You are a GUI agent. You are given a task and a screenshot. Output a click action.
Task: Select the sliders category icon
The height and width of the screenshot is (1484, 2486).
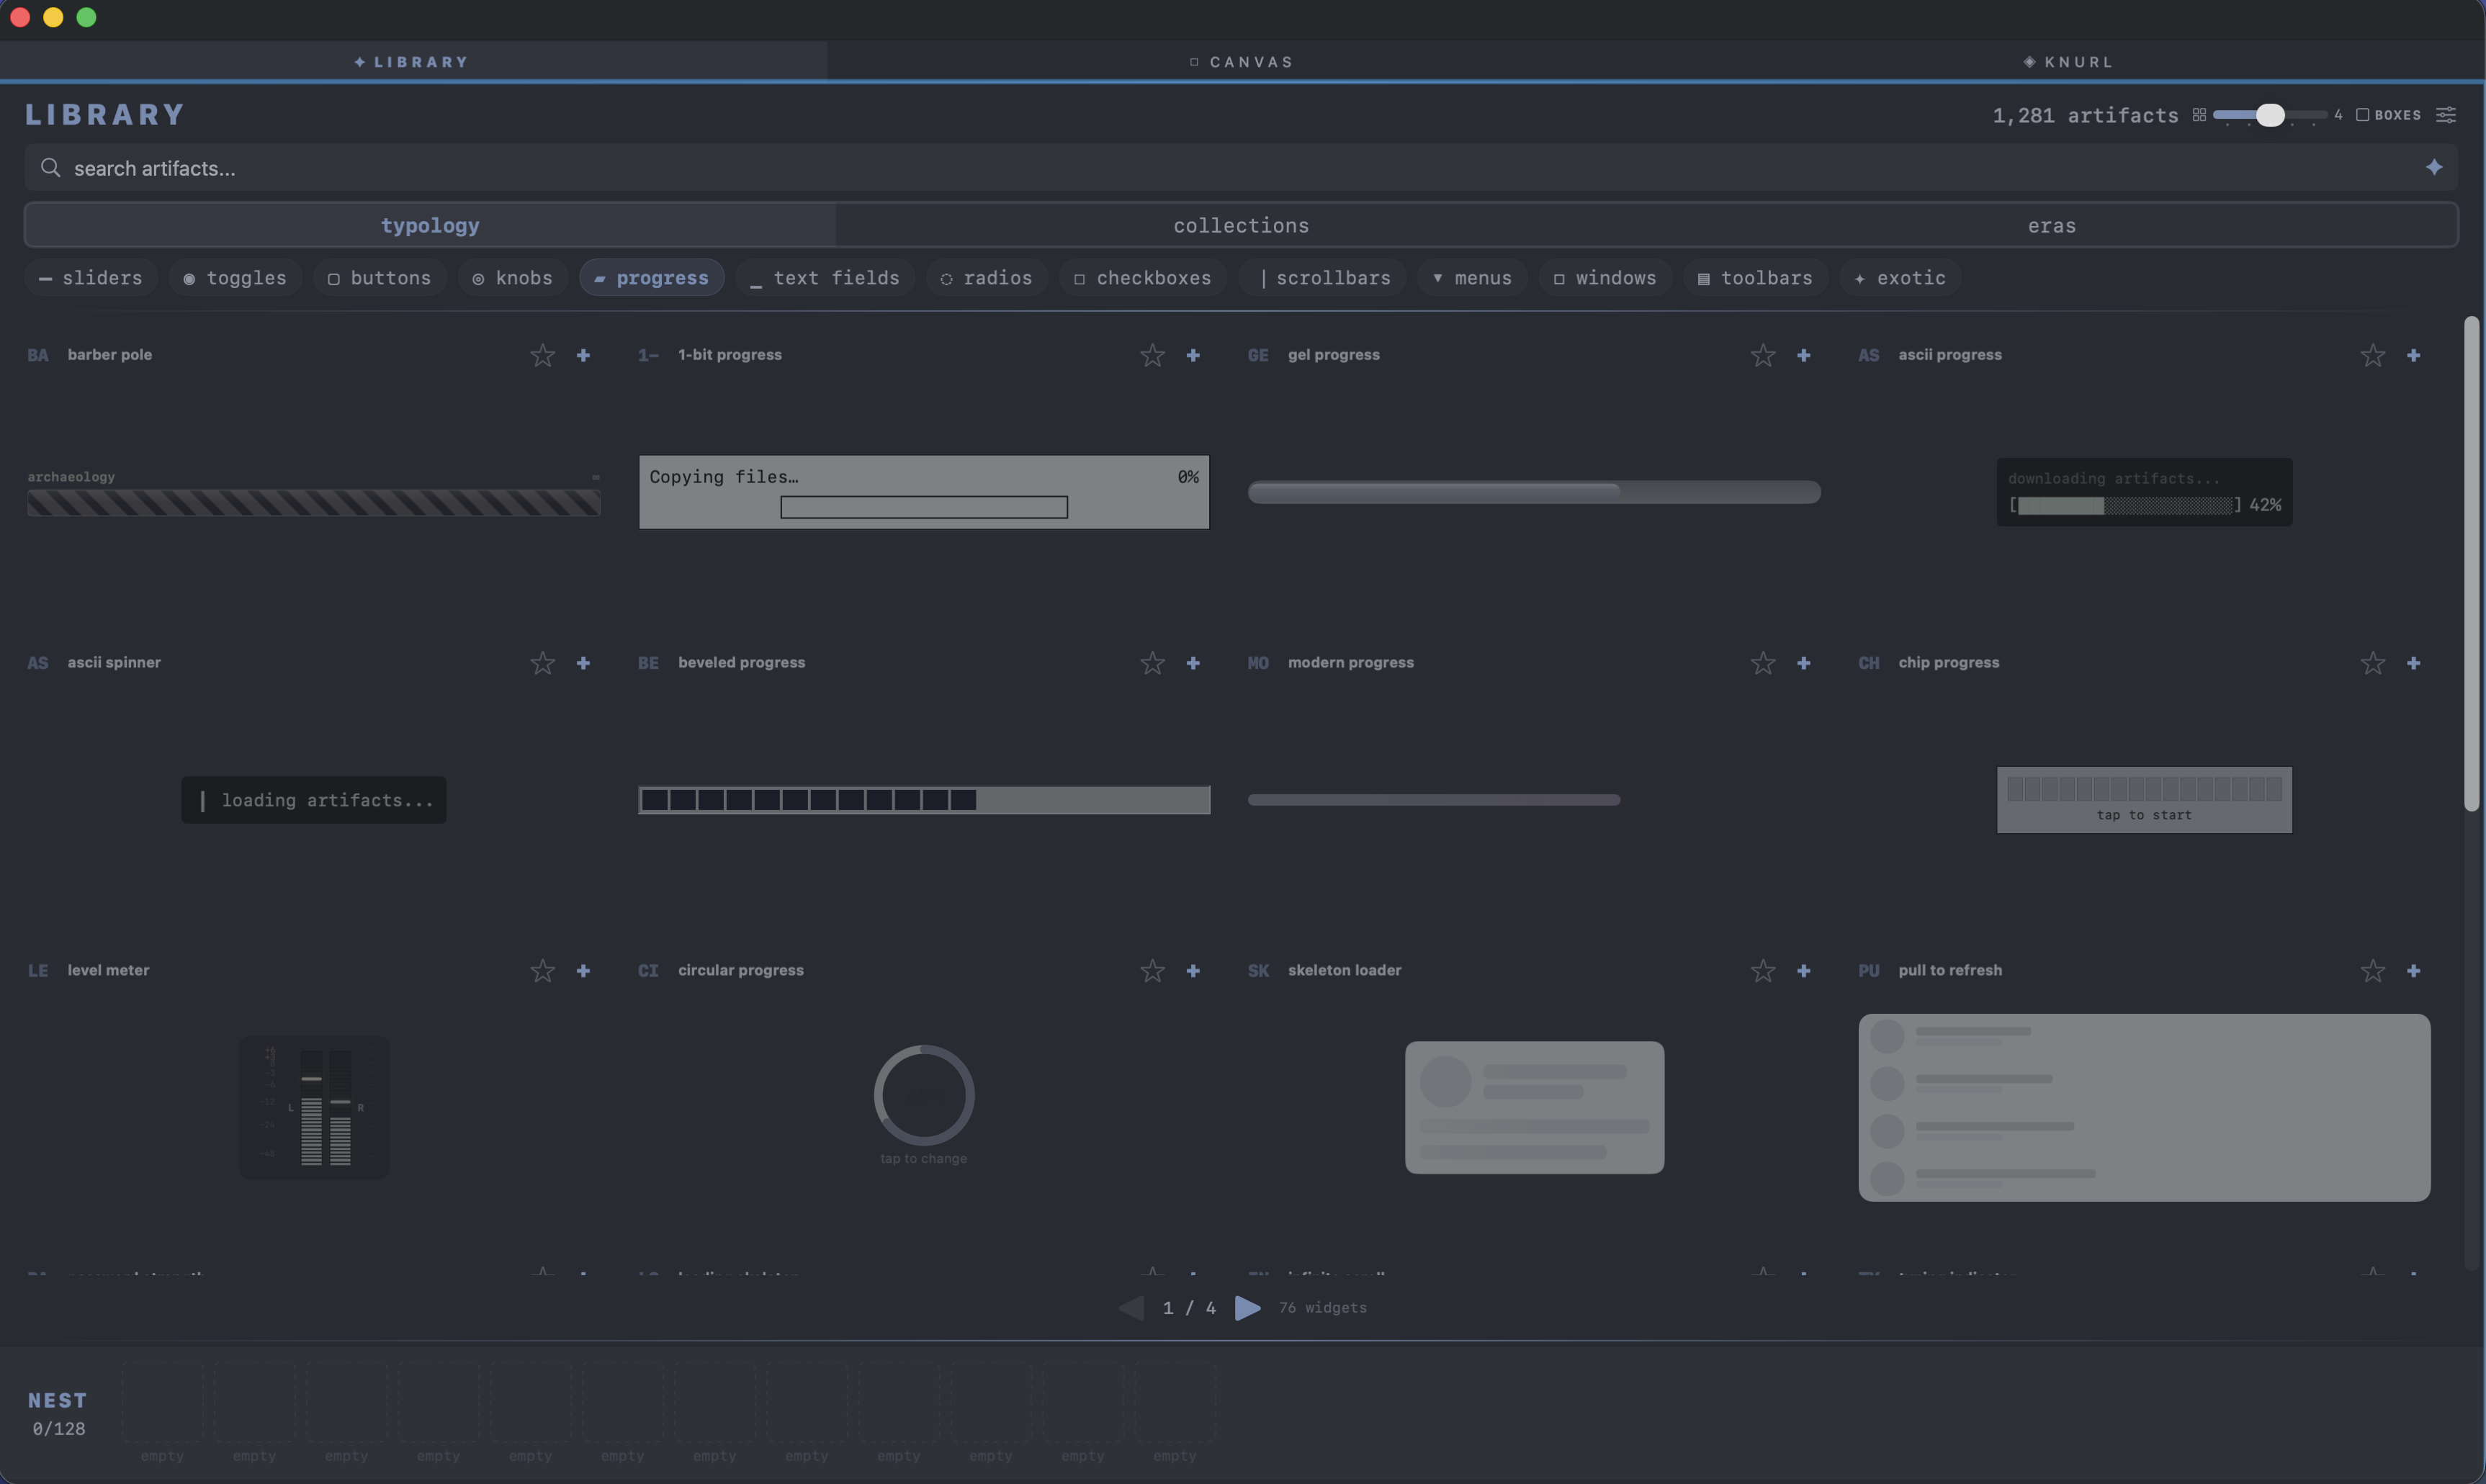(x=46, y=278)
